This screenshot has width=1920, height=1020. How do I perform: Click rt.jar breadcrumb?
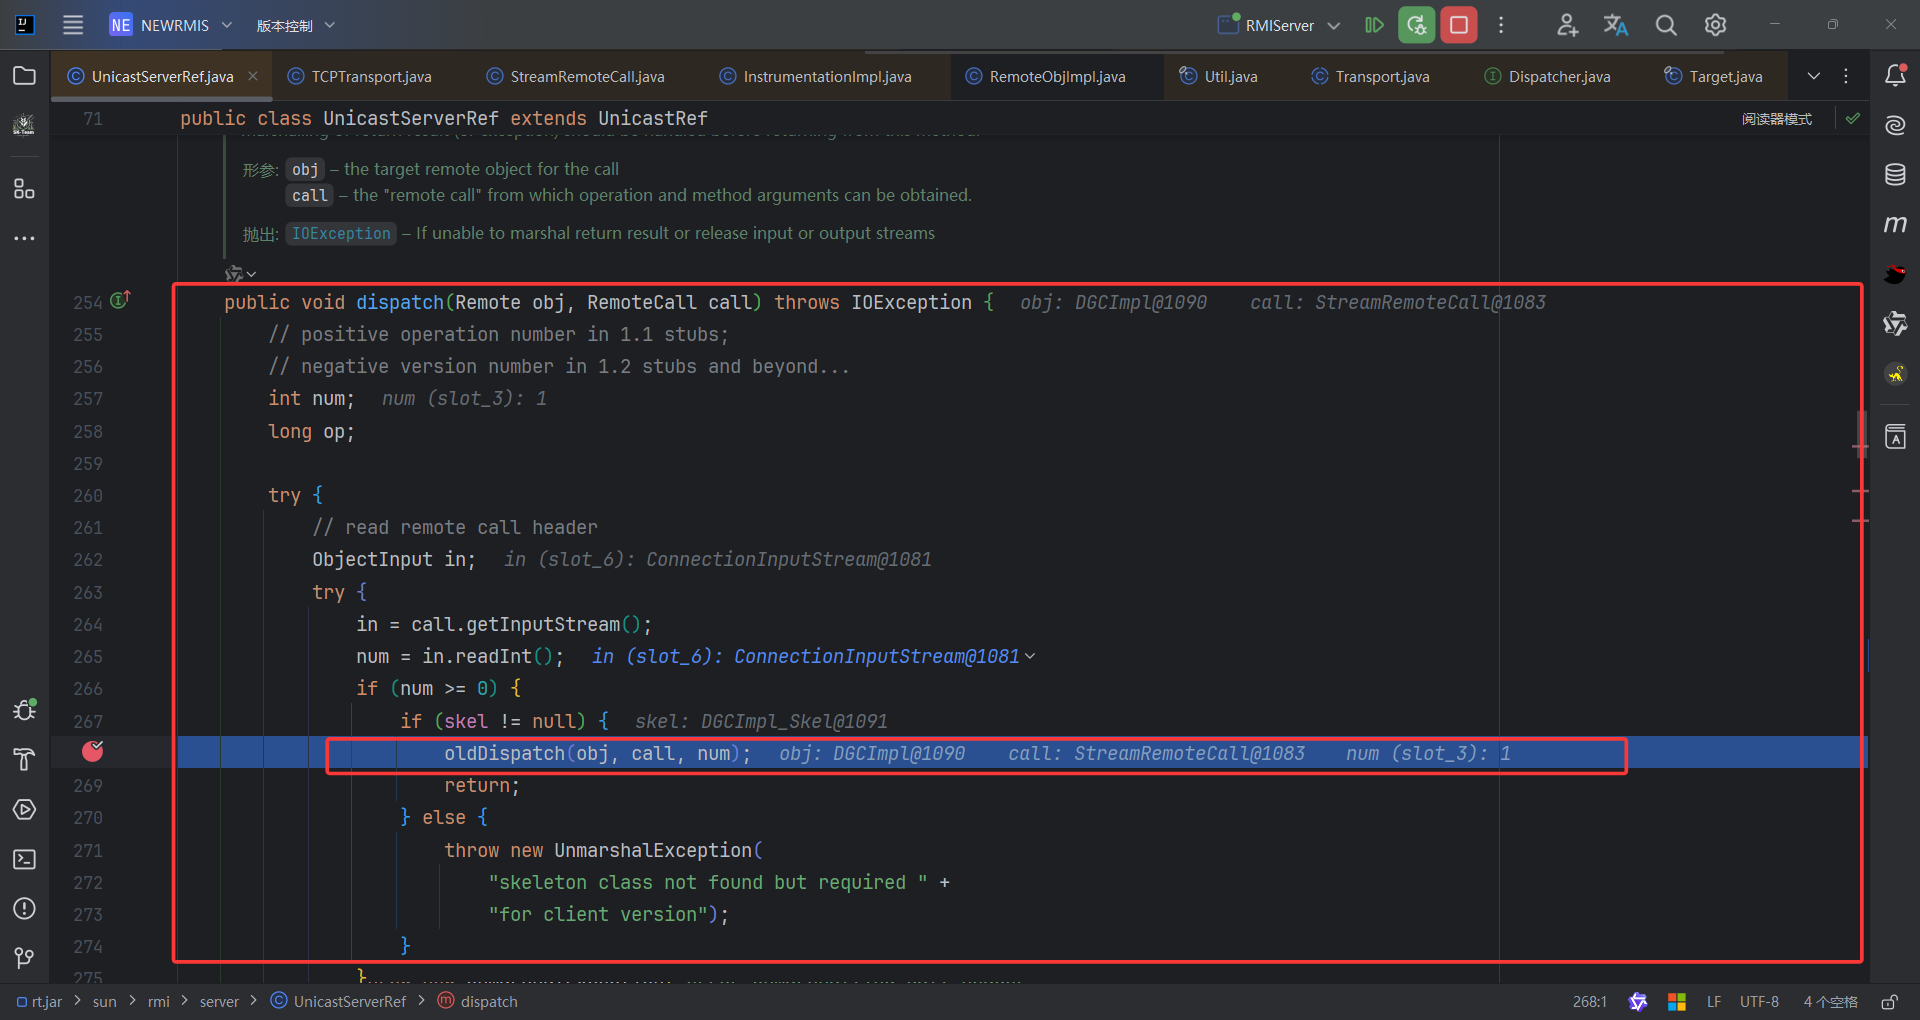pos(40,1001)
